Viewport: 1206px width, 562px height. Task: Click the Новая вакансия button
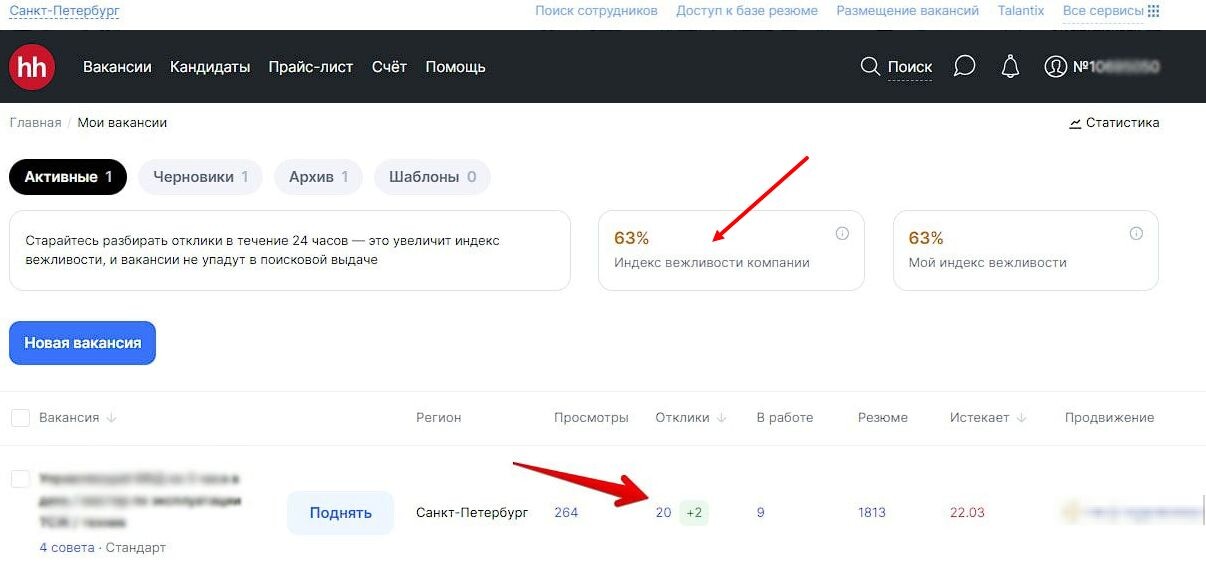pyautogui.click(x=82, y=343)
